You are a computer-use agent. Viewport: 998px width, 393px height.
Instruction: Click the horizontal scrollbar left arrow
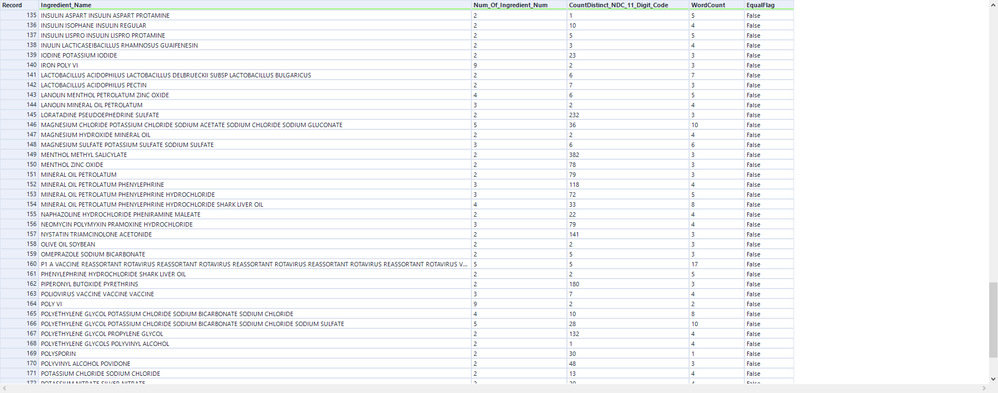coord(4,388)
